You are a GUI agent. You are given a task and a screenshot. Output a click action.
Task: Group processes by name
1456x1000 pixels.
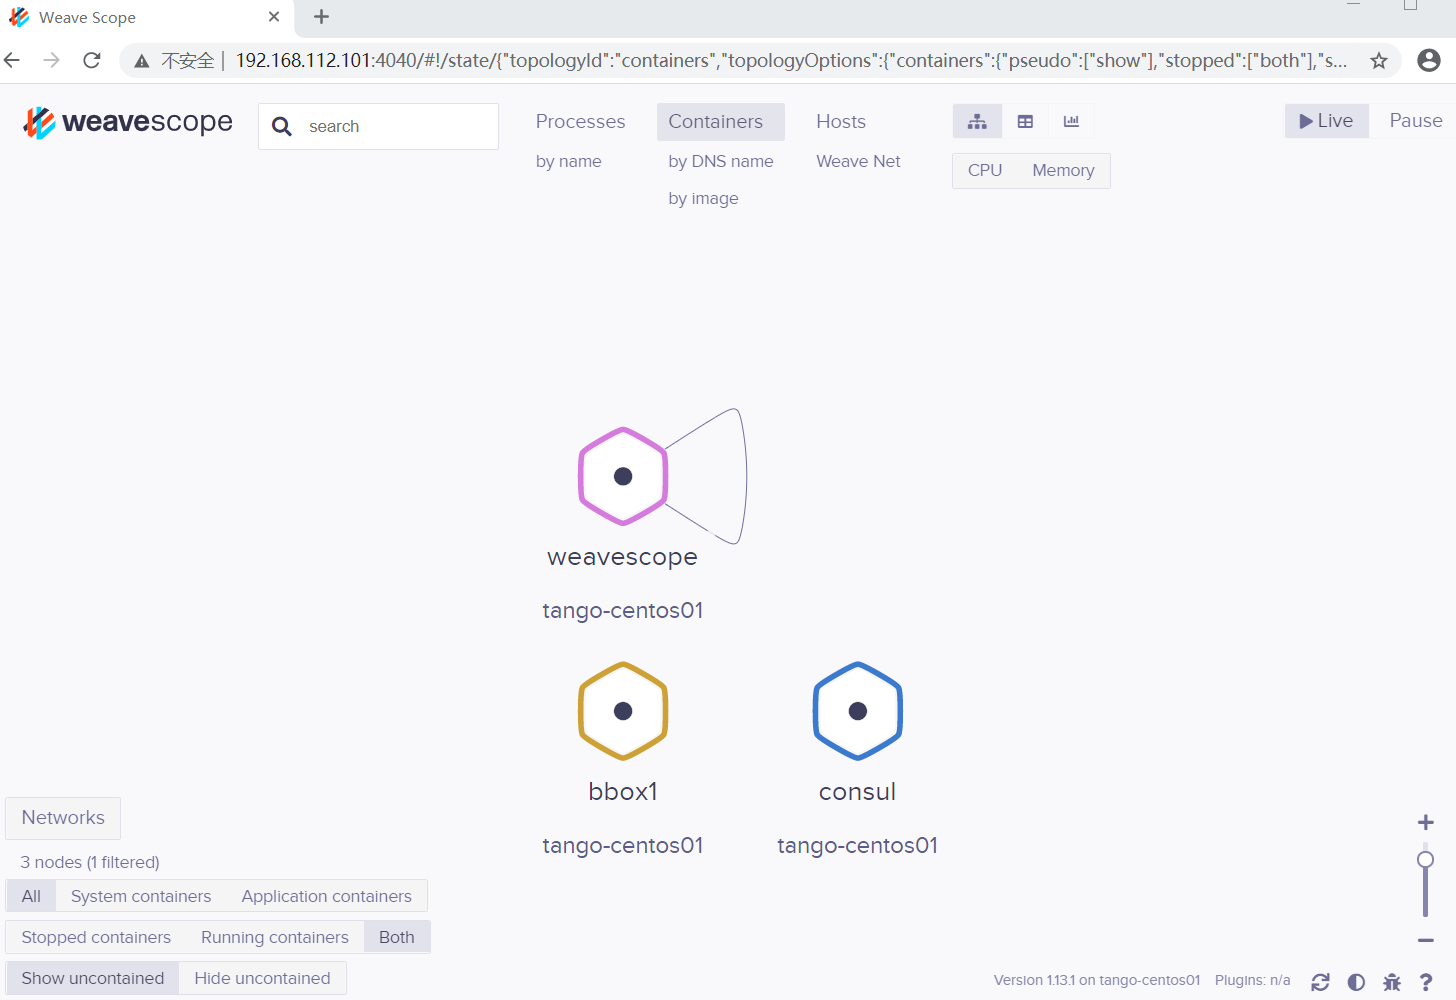tap(568, 161)
